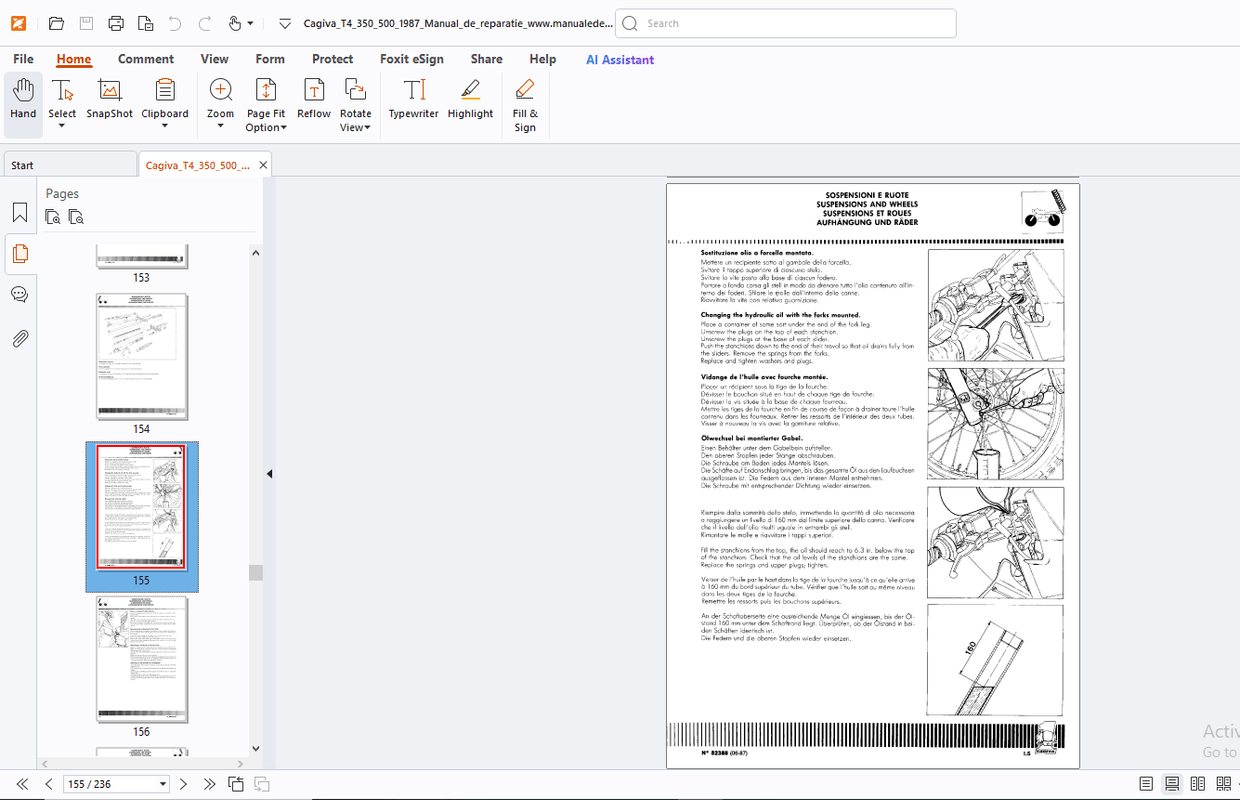
Task: Toggle single page view mode
Action: coord(1146,783)
